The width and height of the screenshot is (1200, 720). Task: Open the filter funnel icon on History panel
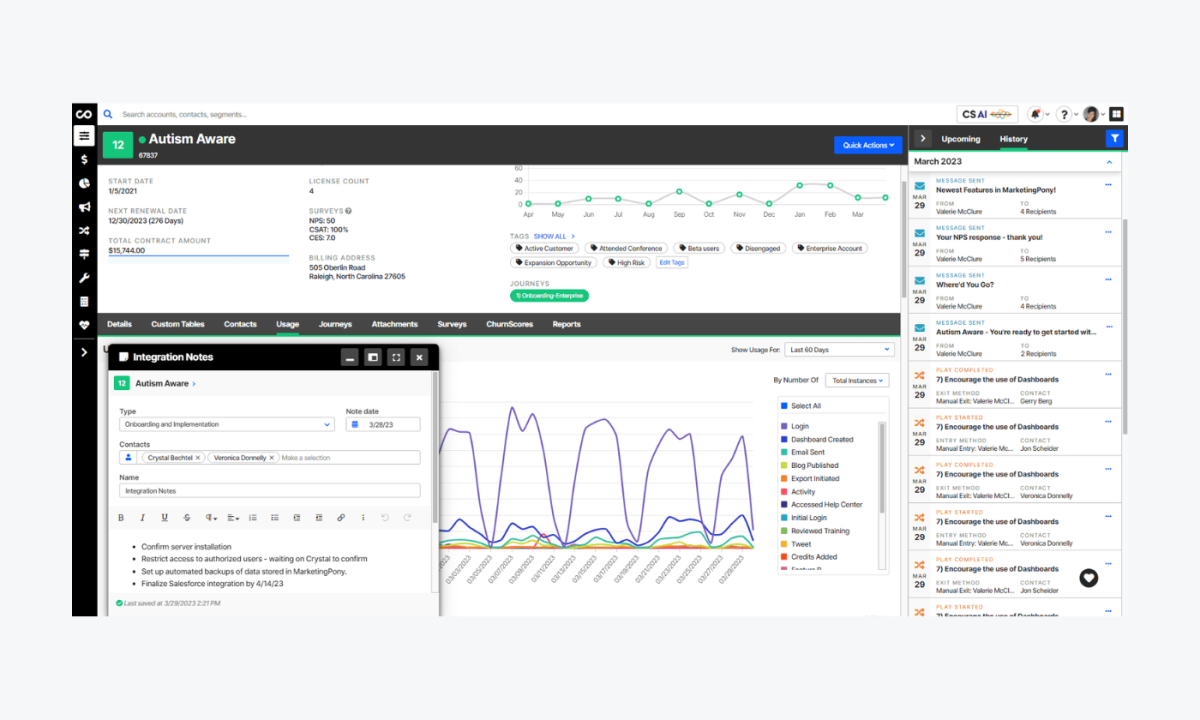(1114, 138)
